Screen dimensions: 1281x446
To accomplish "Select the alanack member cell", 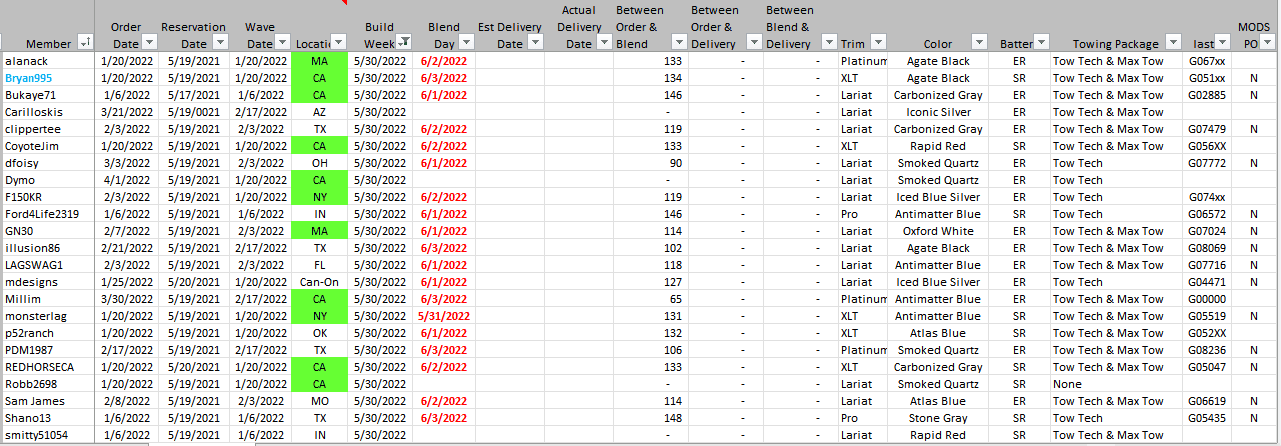I will tap(27, 61).
